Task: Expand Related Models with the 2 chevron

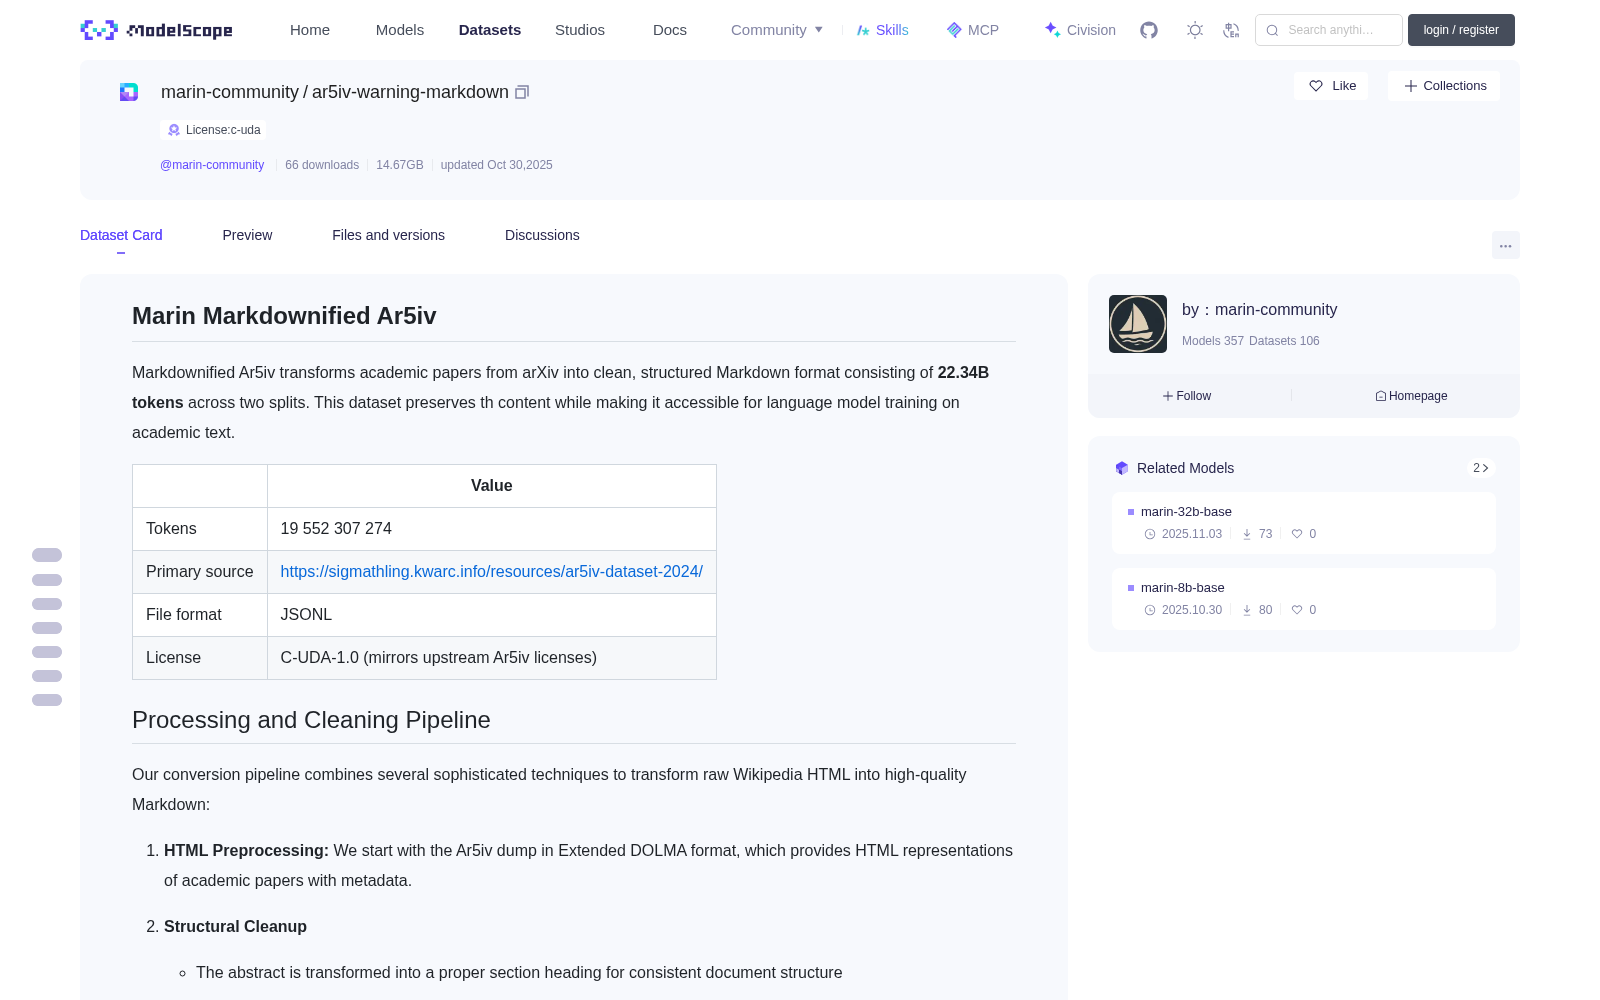Action: click(1481, 468)
